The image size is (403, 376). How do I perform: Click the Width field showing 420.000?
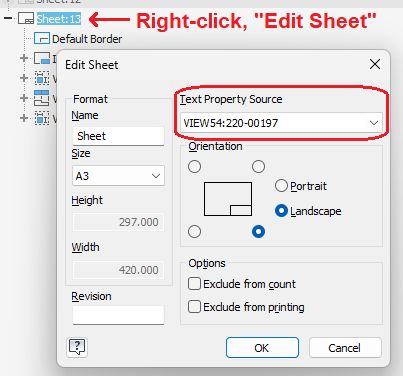coord(118,270)
